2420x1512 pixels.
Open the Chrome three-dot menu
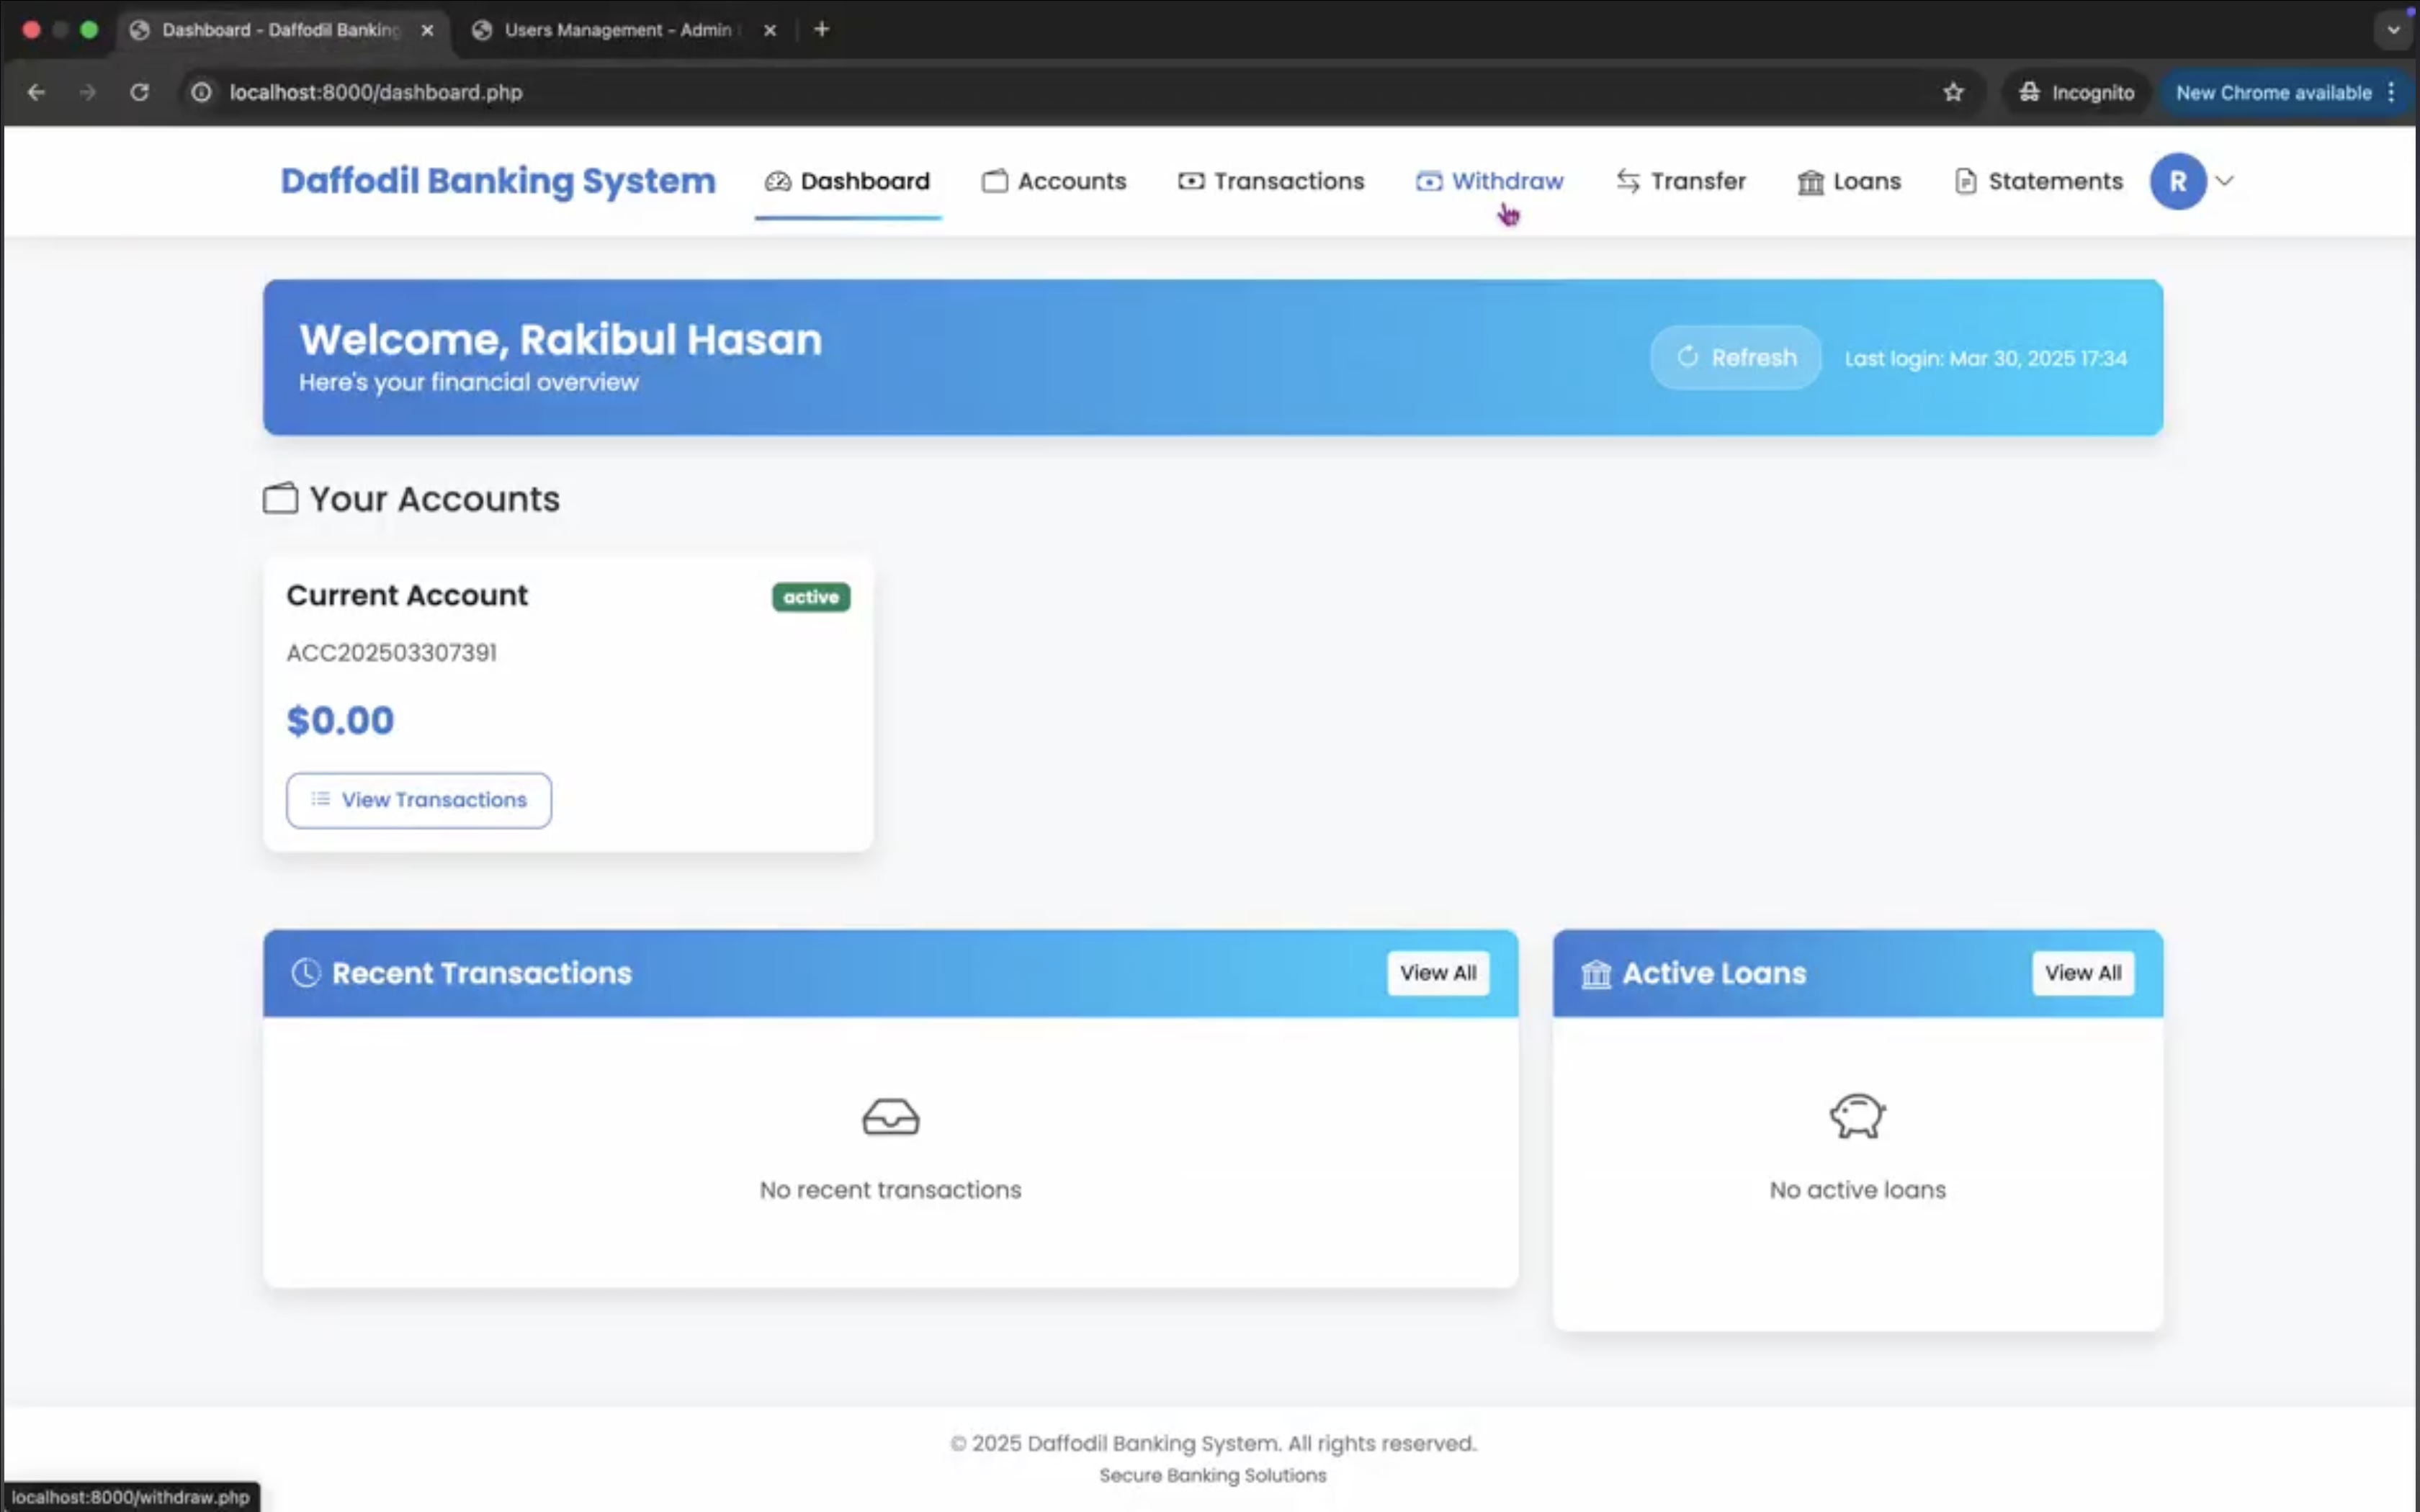coord(2391,92)
